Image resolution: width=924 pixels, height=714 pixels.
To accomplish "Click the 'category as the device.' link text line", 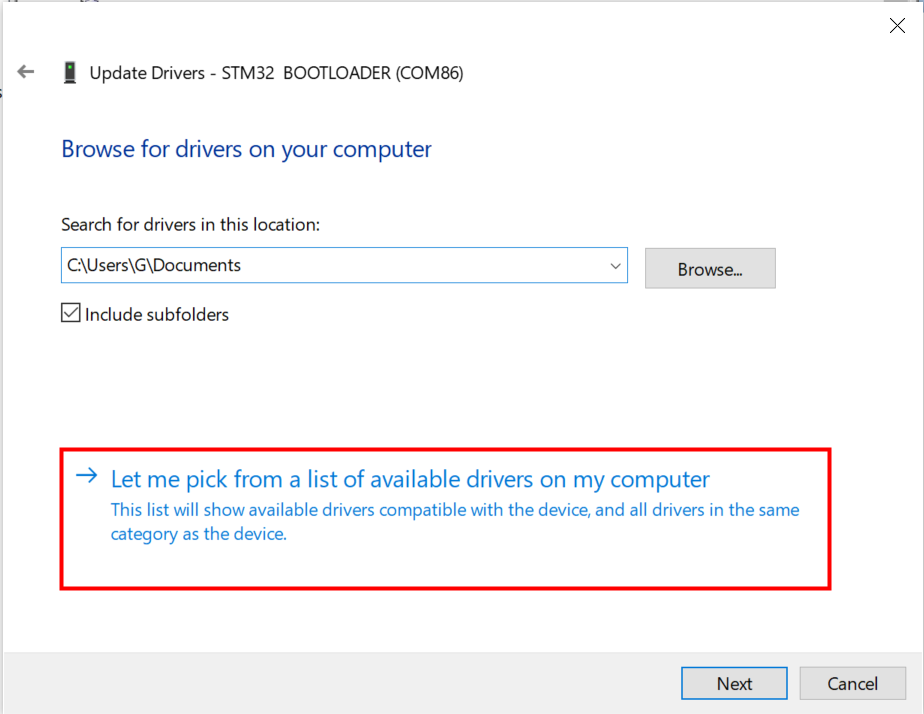I will coord(199,534).
